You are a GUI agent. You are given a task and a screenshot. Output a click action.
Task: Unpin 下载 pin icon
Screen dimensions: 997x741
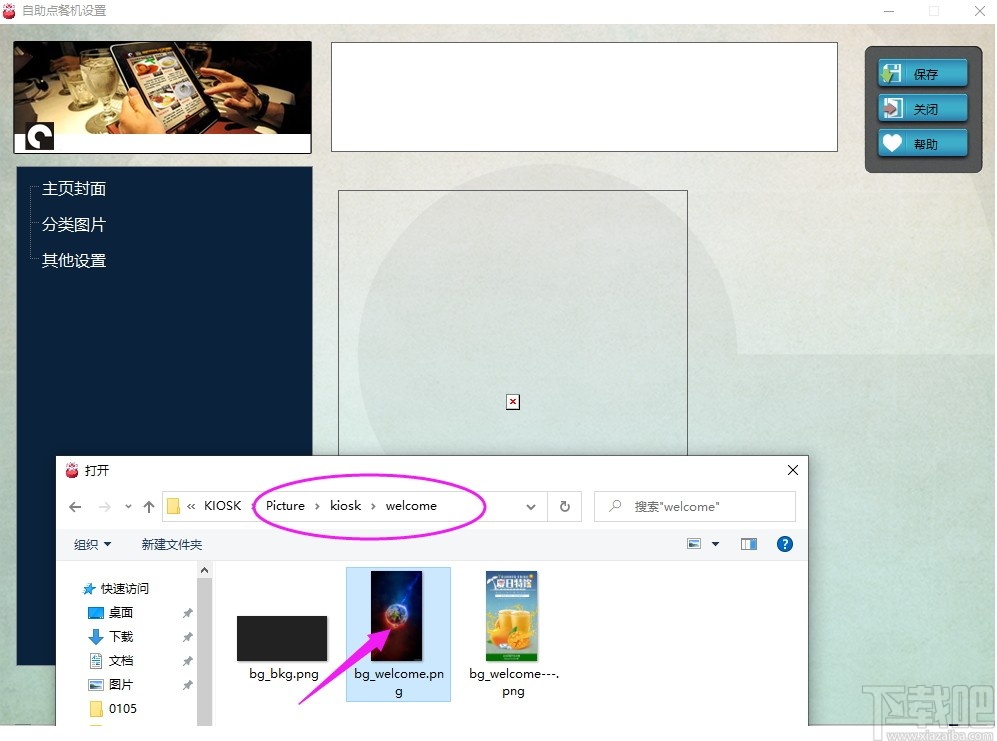(x=188, y=637)
